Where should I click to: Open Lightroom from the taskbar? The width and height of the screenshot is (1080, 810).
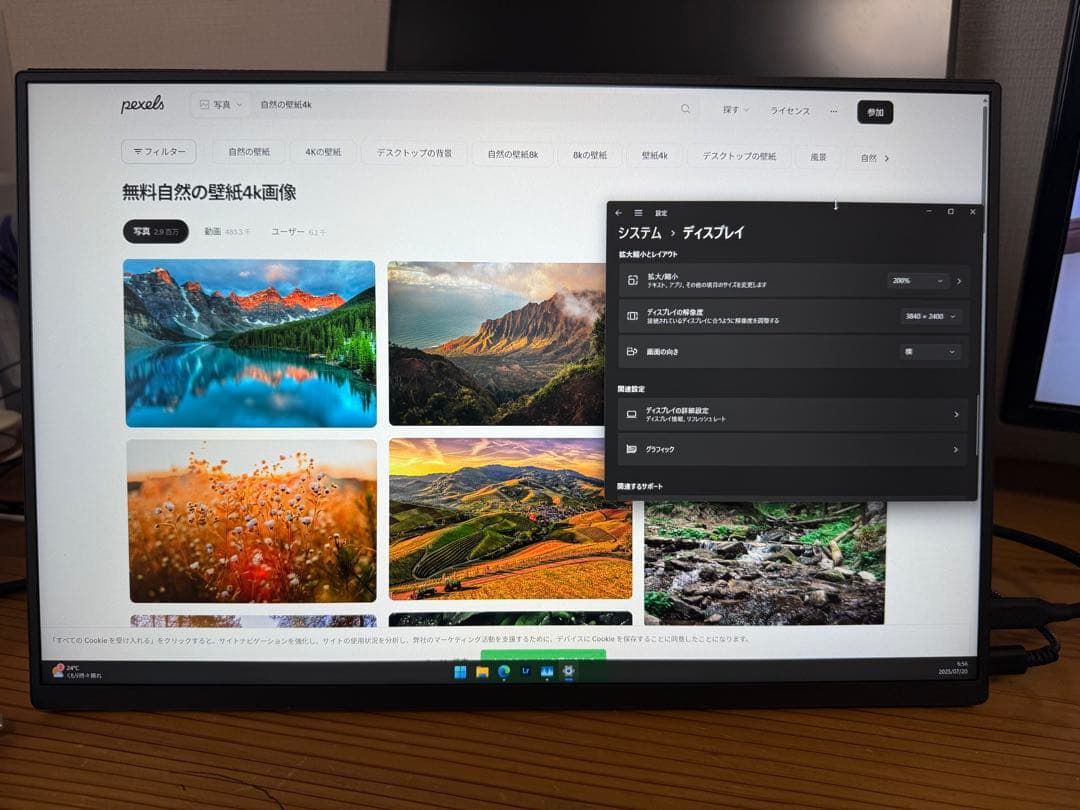click(525, 672)
